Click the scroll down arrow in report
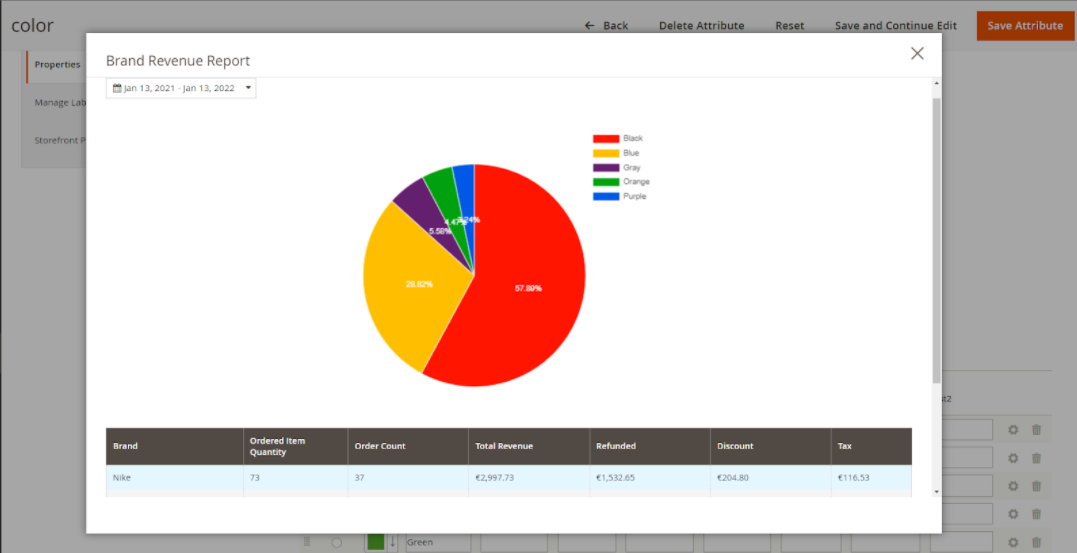The image size is (1077, 553). click(x=936, y=491)
